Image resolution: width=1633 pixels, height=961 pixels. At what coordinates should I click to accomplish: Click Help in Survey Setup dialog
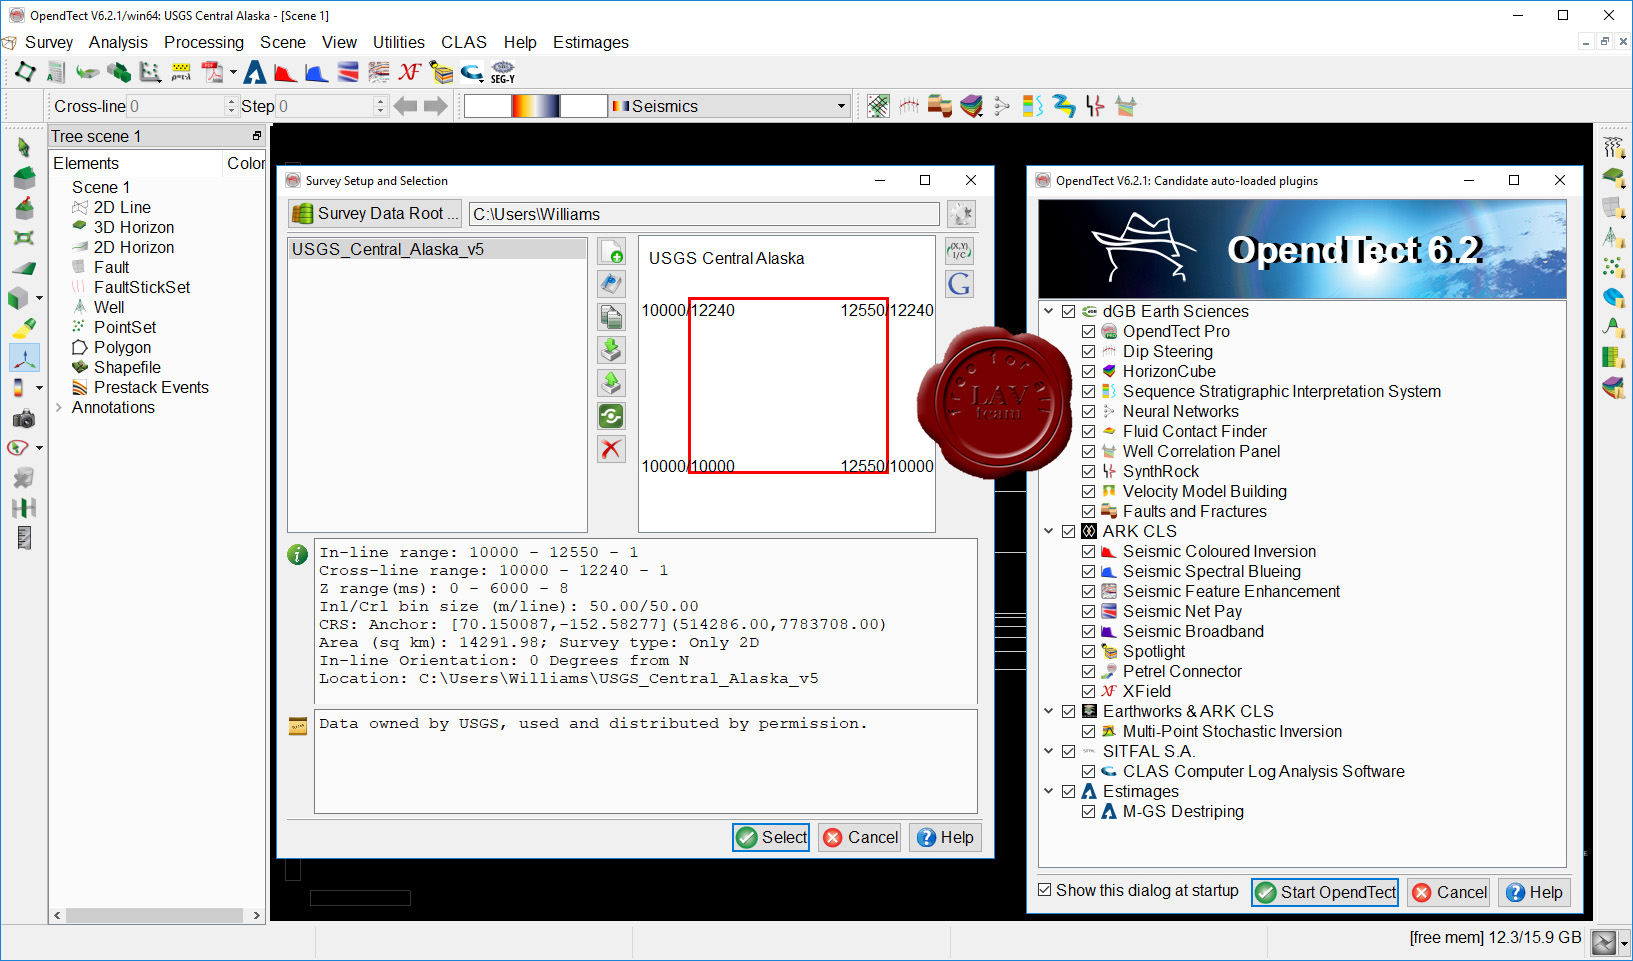click(946, 838)
